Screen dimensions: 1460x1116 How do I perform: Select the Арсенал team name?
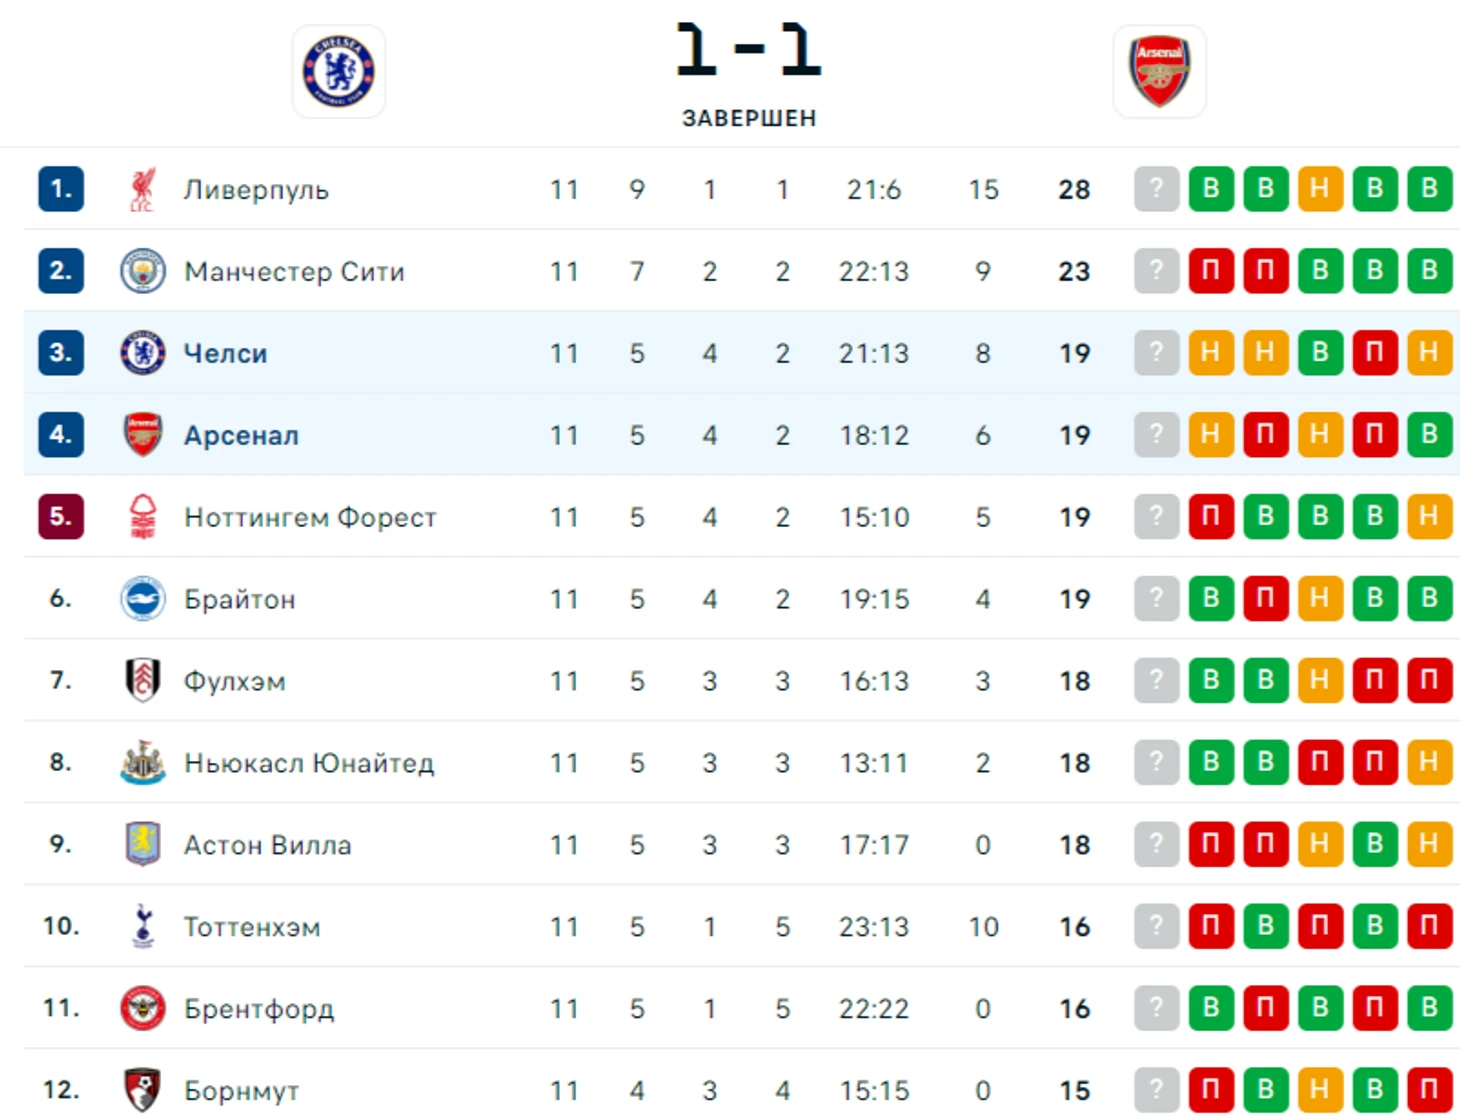pos(241,436)
